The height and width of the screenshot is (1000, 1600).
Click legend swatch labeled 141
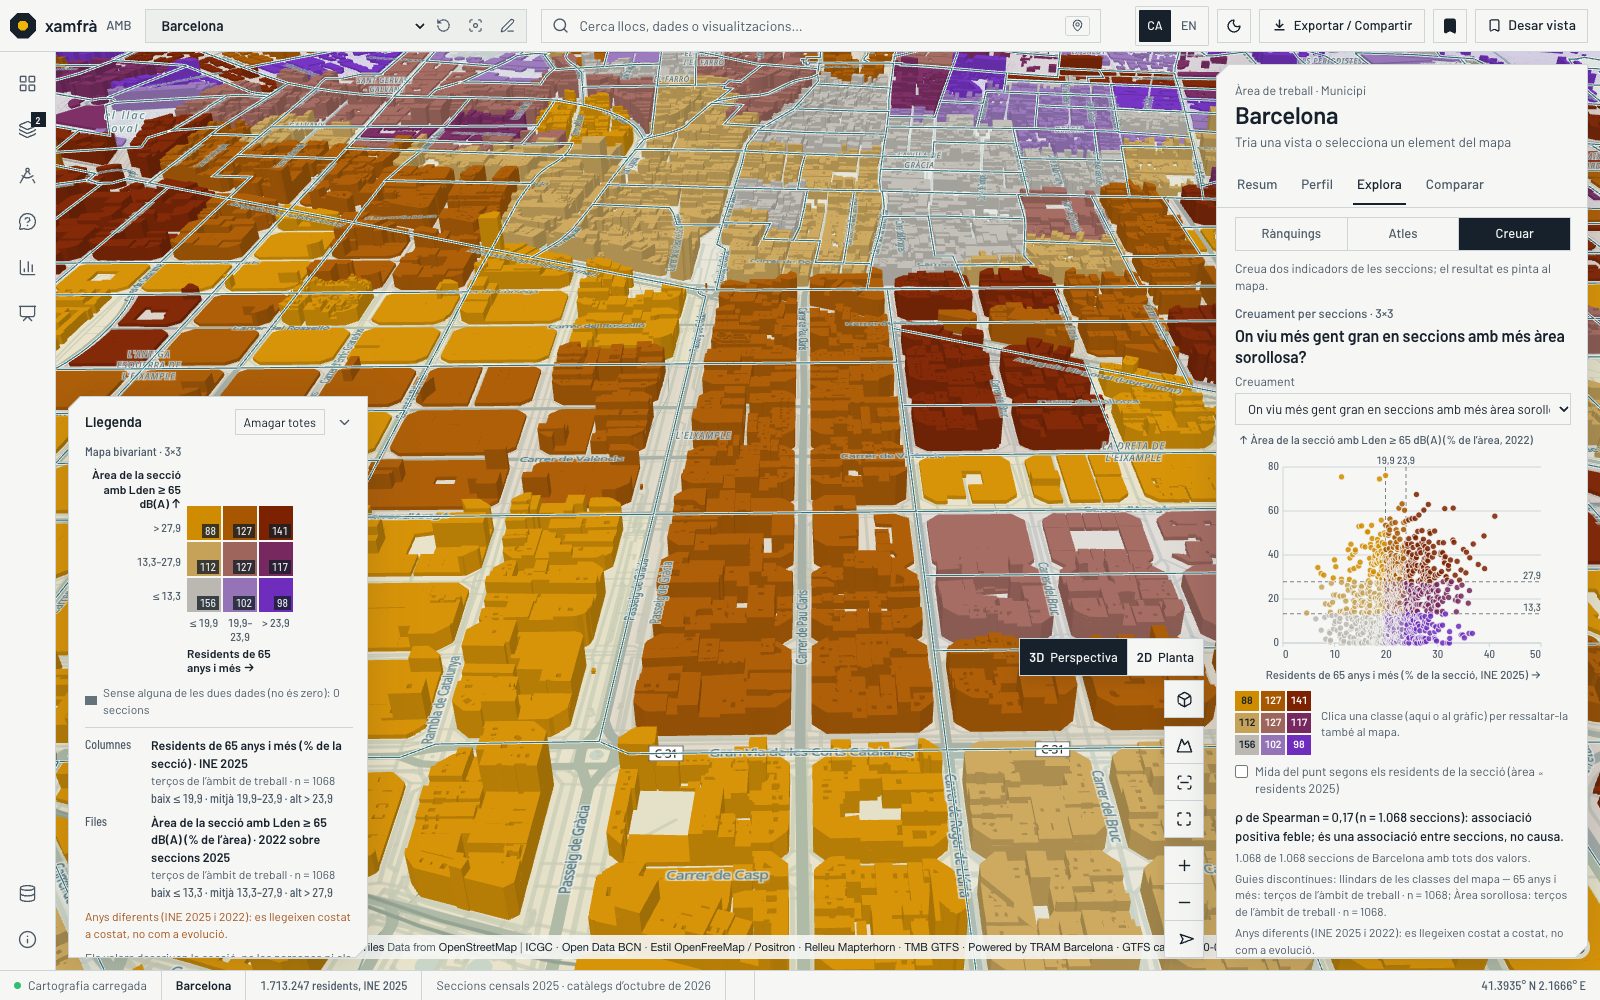[x=276, y=523]
